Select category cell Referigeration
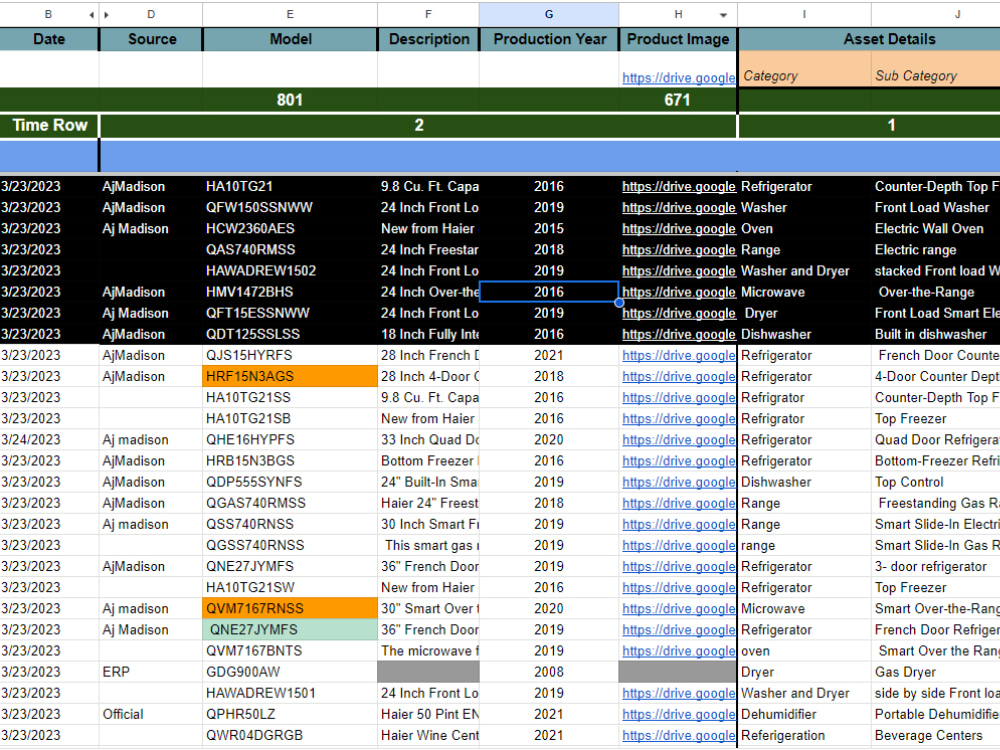Image resolution: width=1000 pixels, height=750 pixels. [x=804, y=735]
